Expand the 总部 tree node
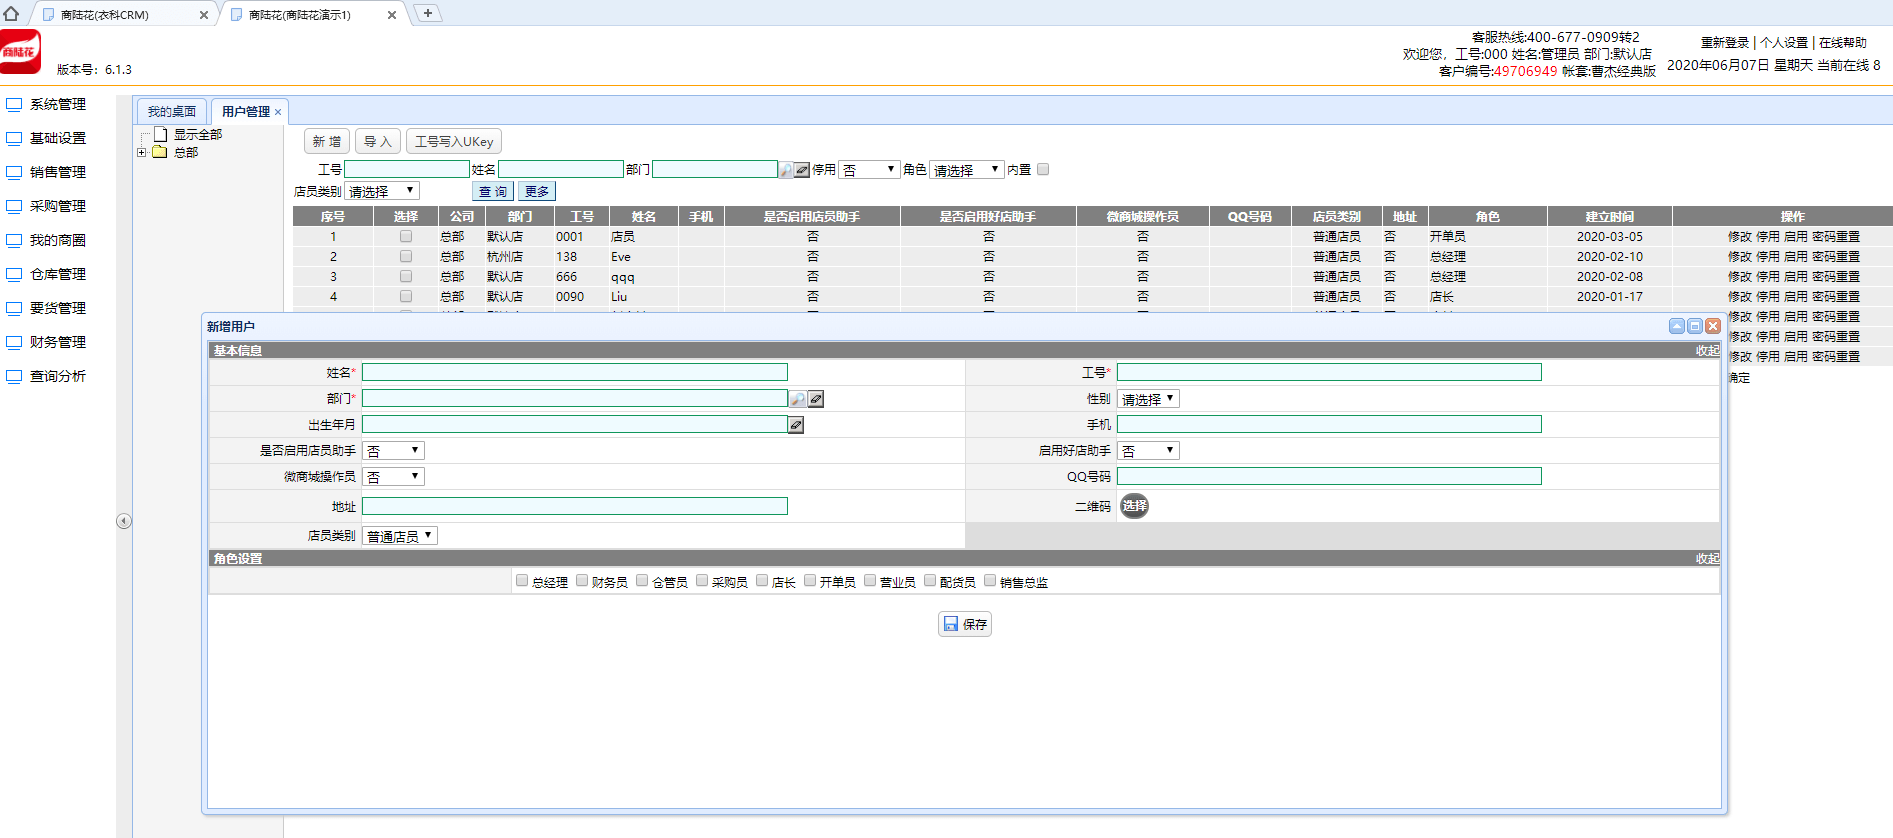This screenshot has height=838, width=1893. coord(142,152)
